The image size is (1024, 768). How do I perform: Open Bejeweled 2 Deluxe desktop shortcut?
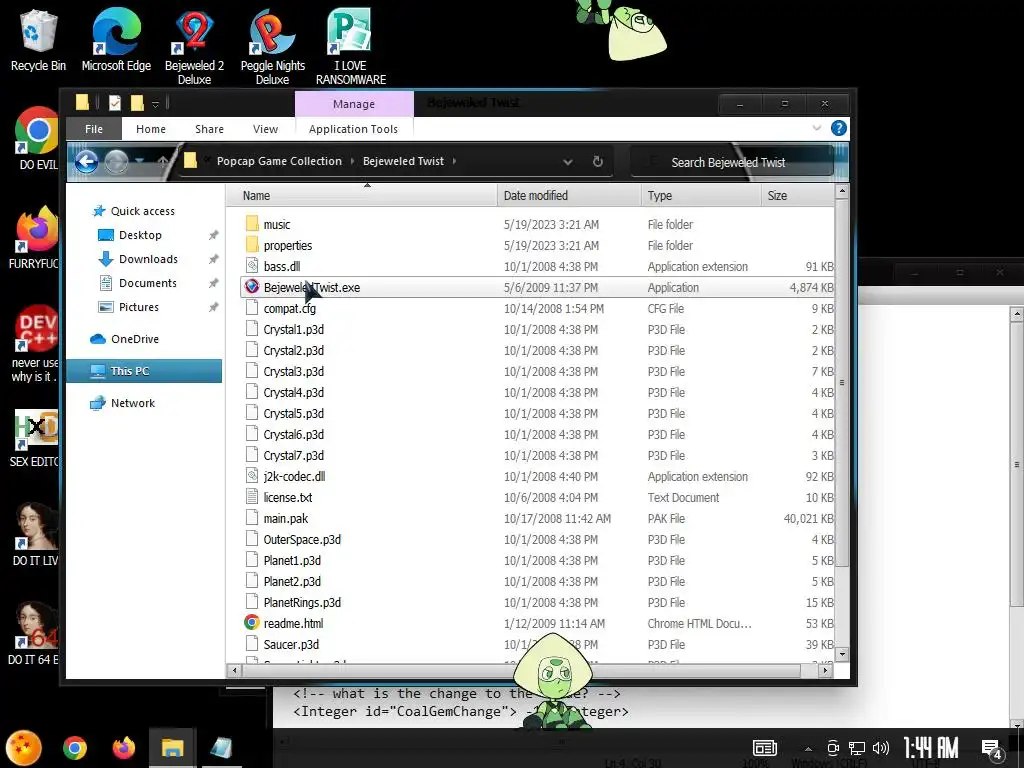pos(194,47)
